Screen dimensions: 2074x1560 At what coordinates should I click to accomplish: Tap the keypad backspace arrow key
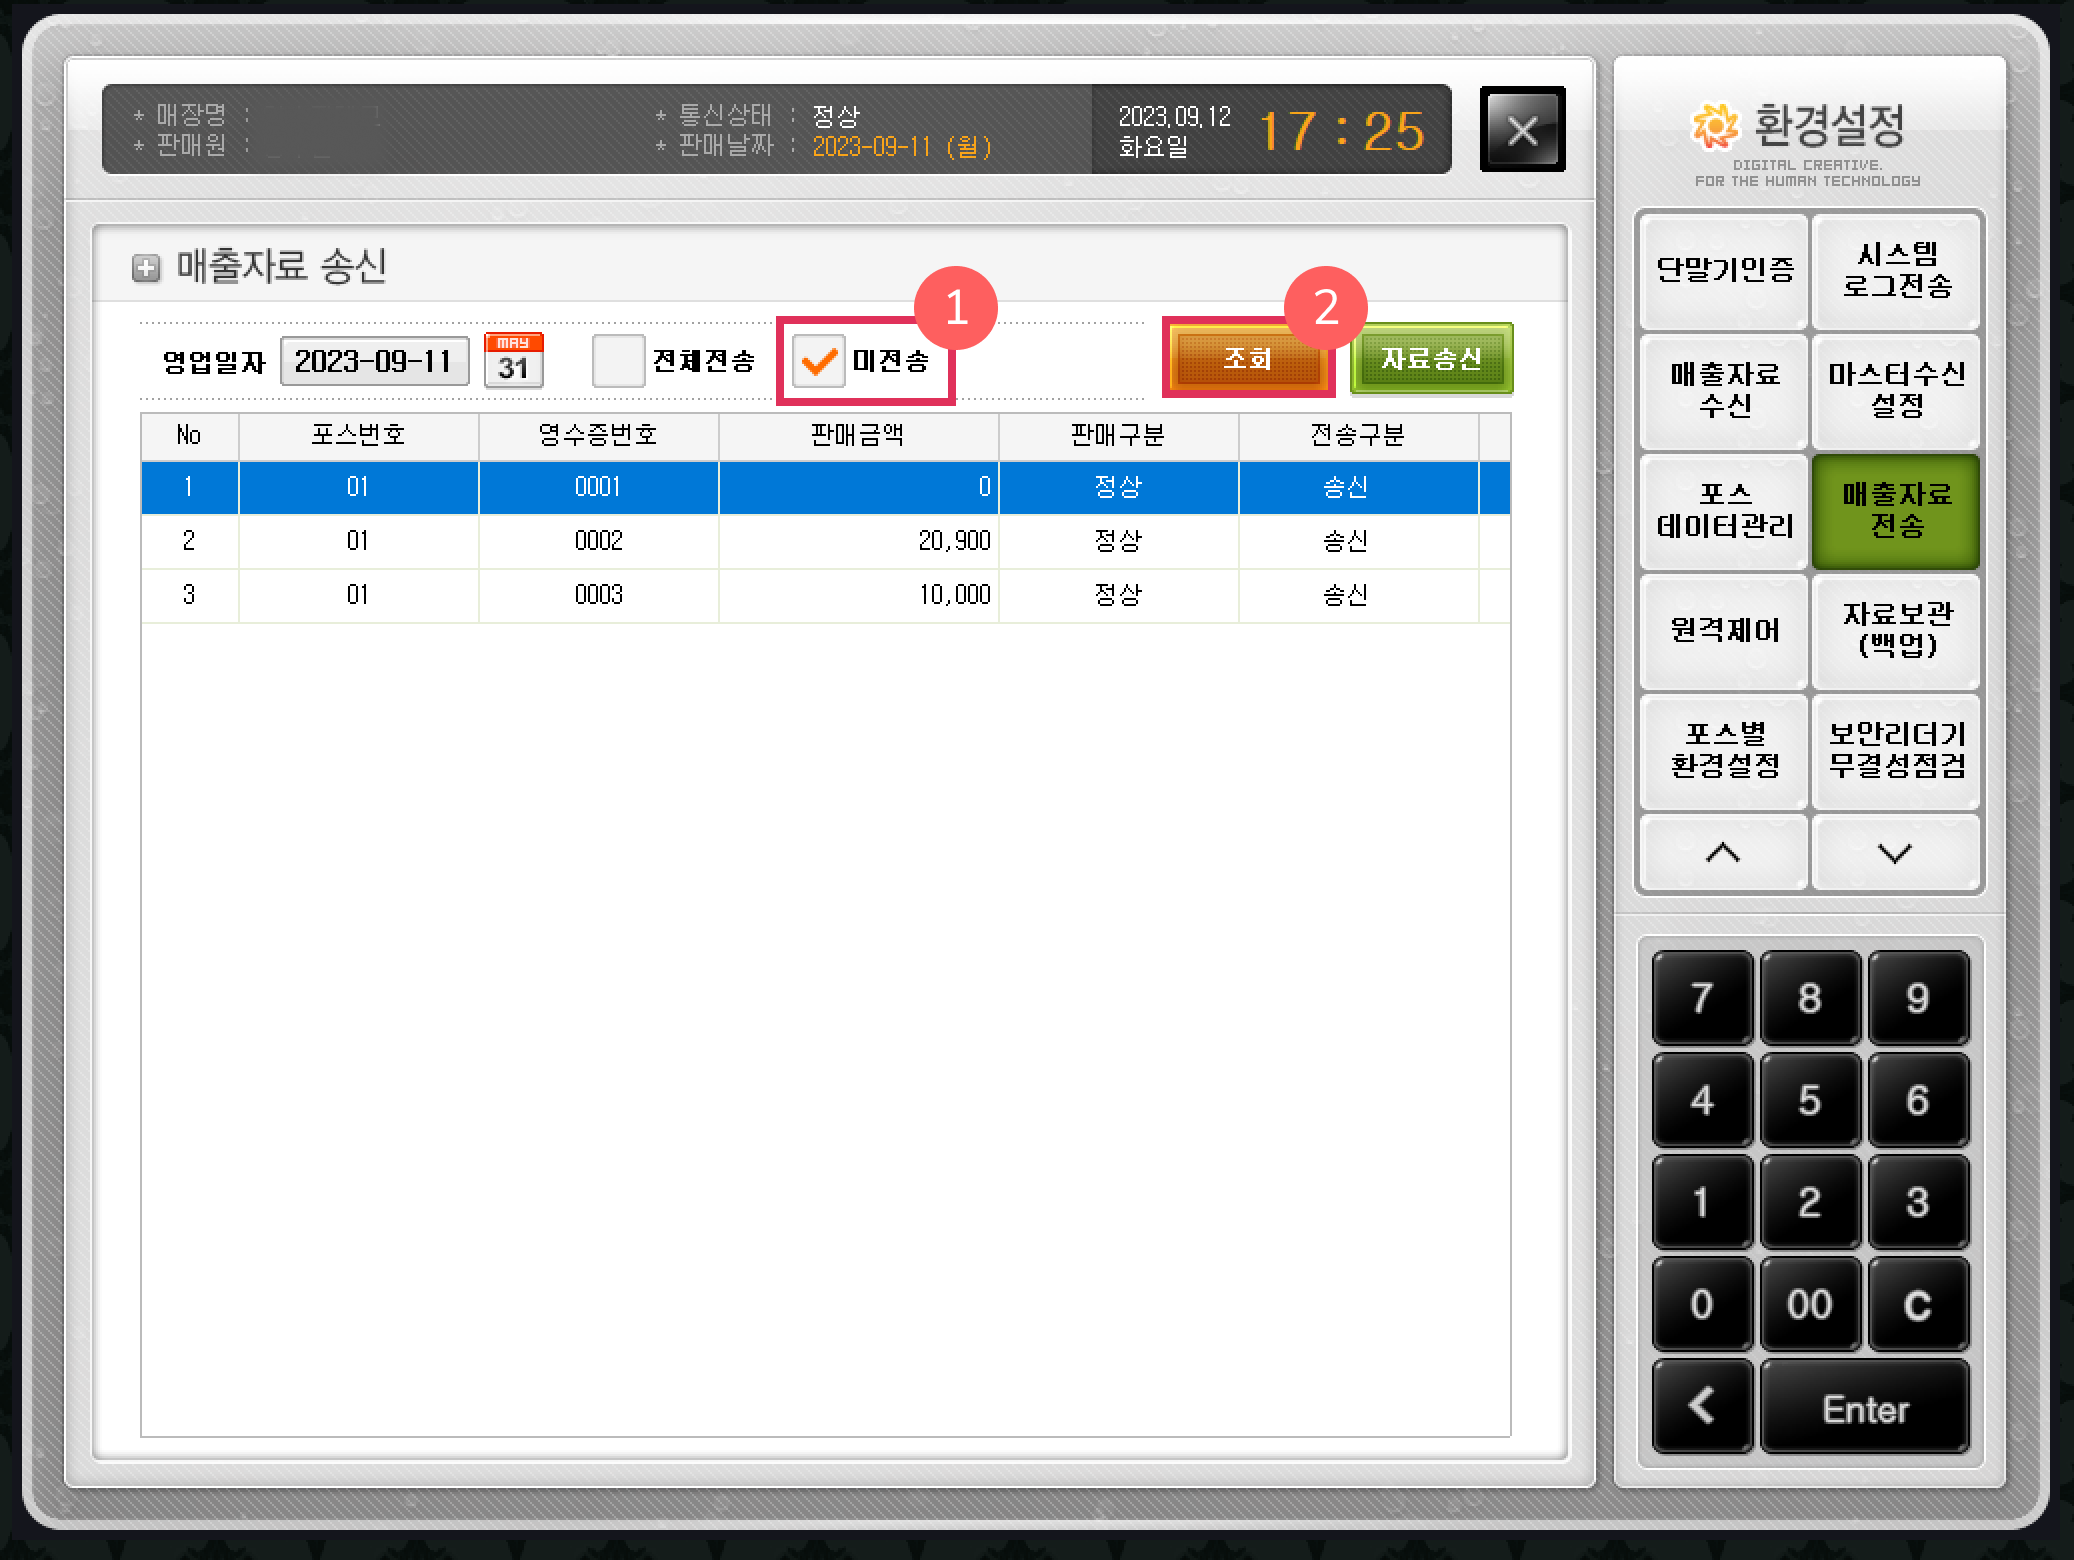1702,1407
